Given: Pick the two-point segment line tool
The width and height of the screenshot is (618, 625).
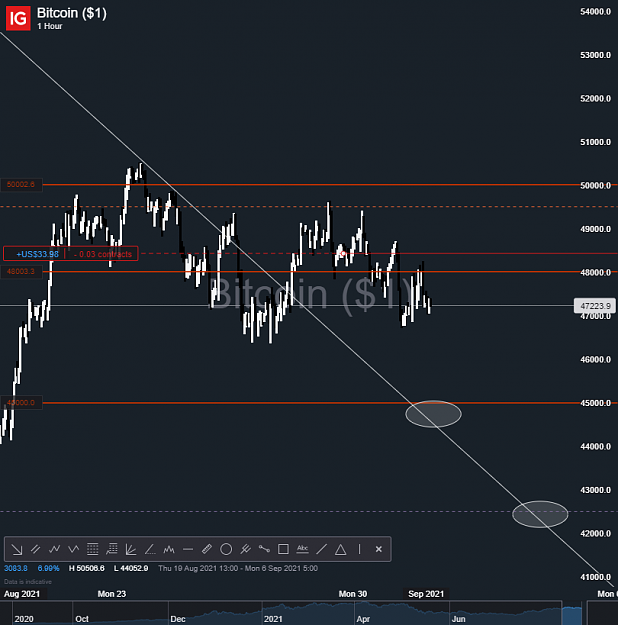Looking at the screenshot, I should [x=264, y=550].
